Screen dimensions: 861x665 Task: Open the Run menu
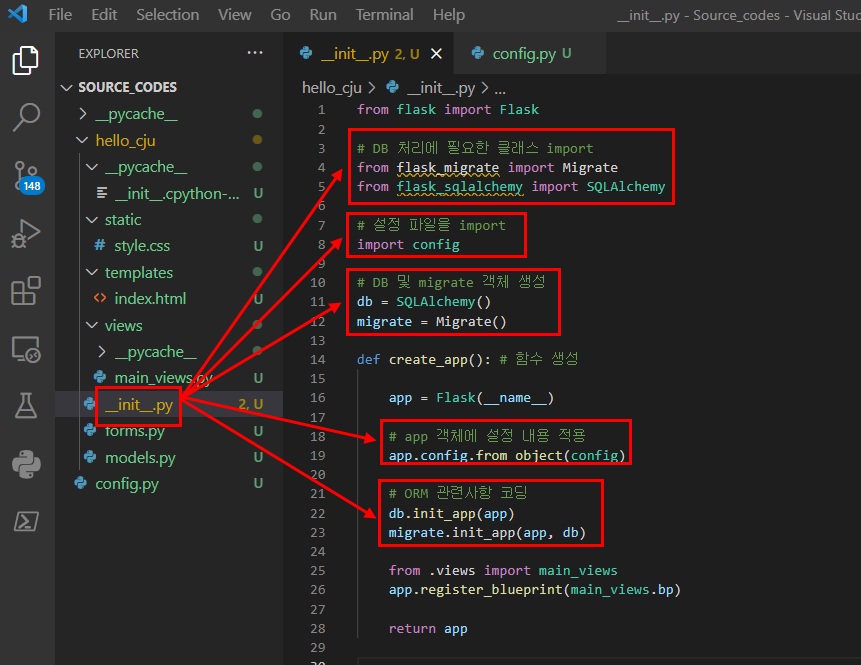click(323, 15)
